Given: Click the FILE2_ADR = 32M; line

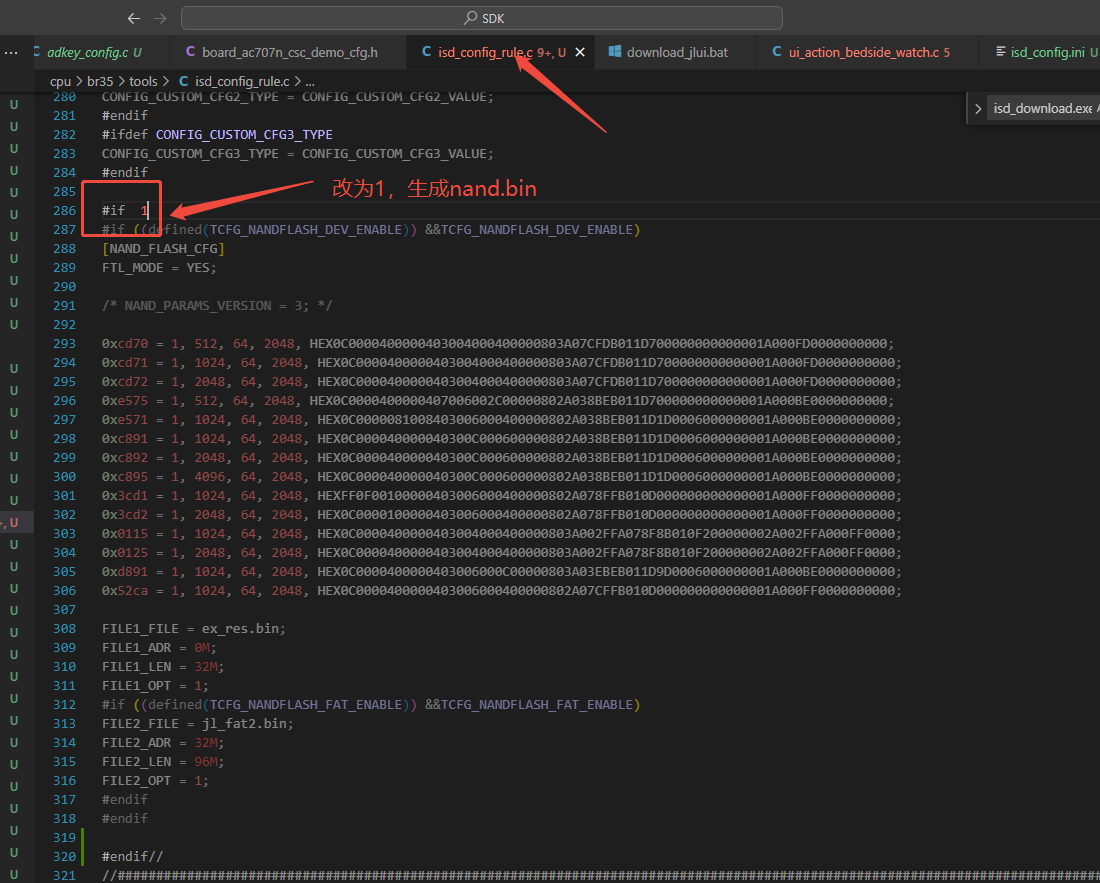Looking at the screenshot, I should [x=163, y=742].
